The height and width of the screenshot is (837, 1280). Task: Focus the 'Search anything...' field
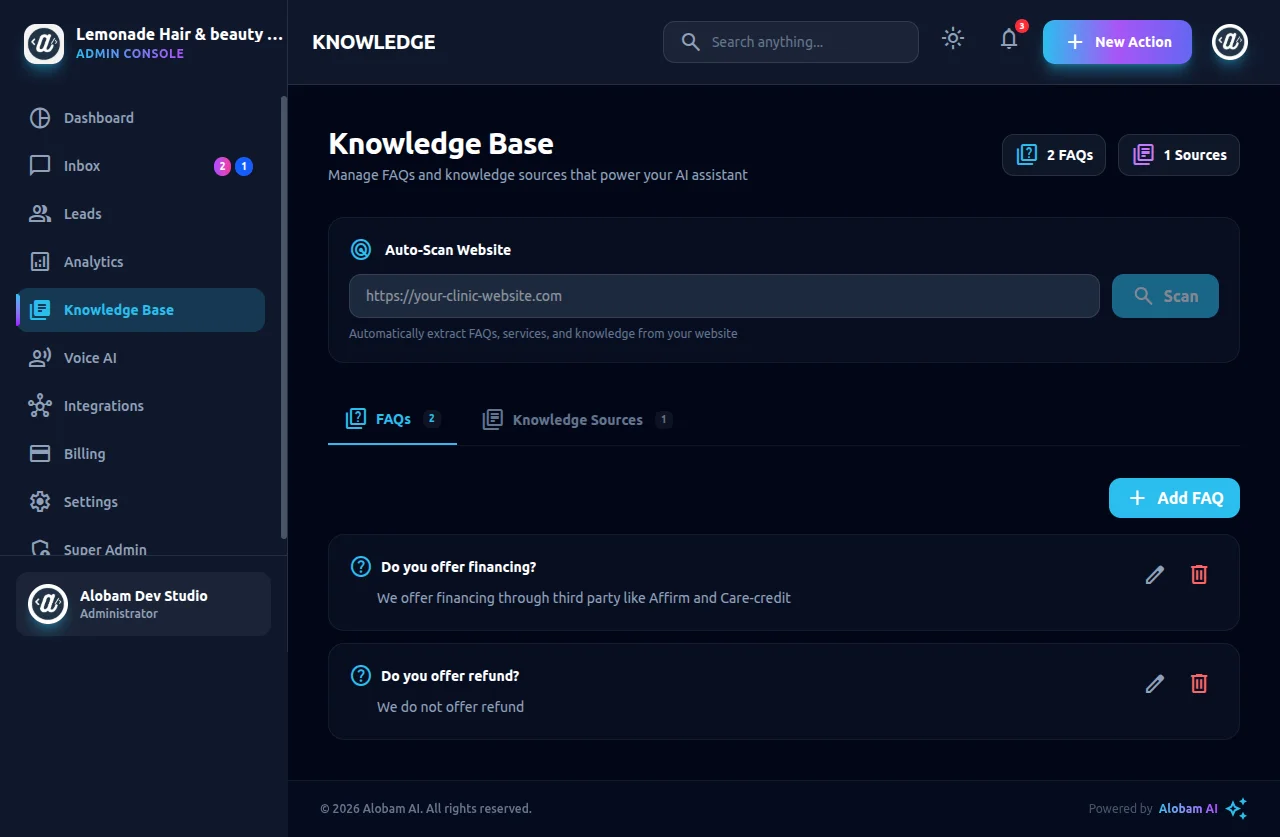(791, 42)
